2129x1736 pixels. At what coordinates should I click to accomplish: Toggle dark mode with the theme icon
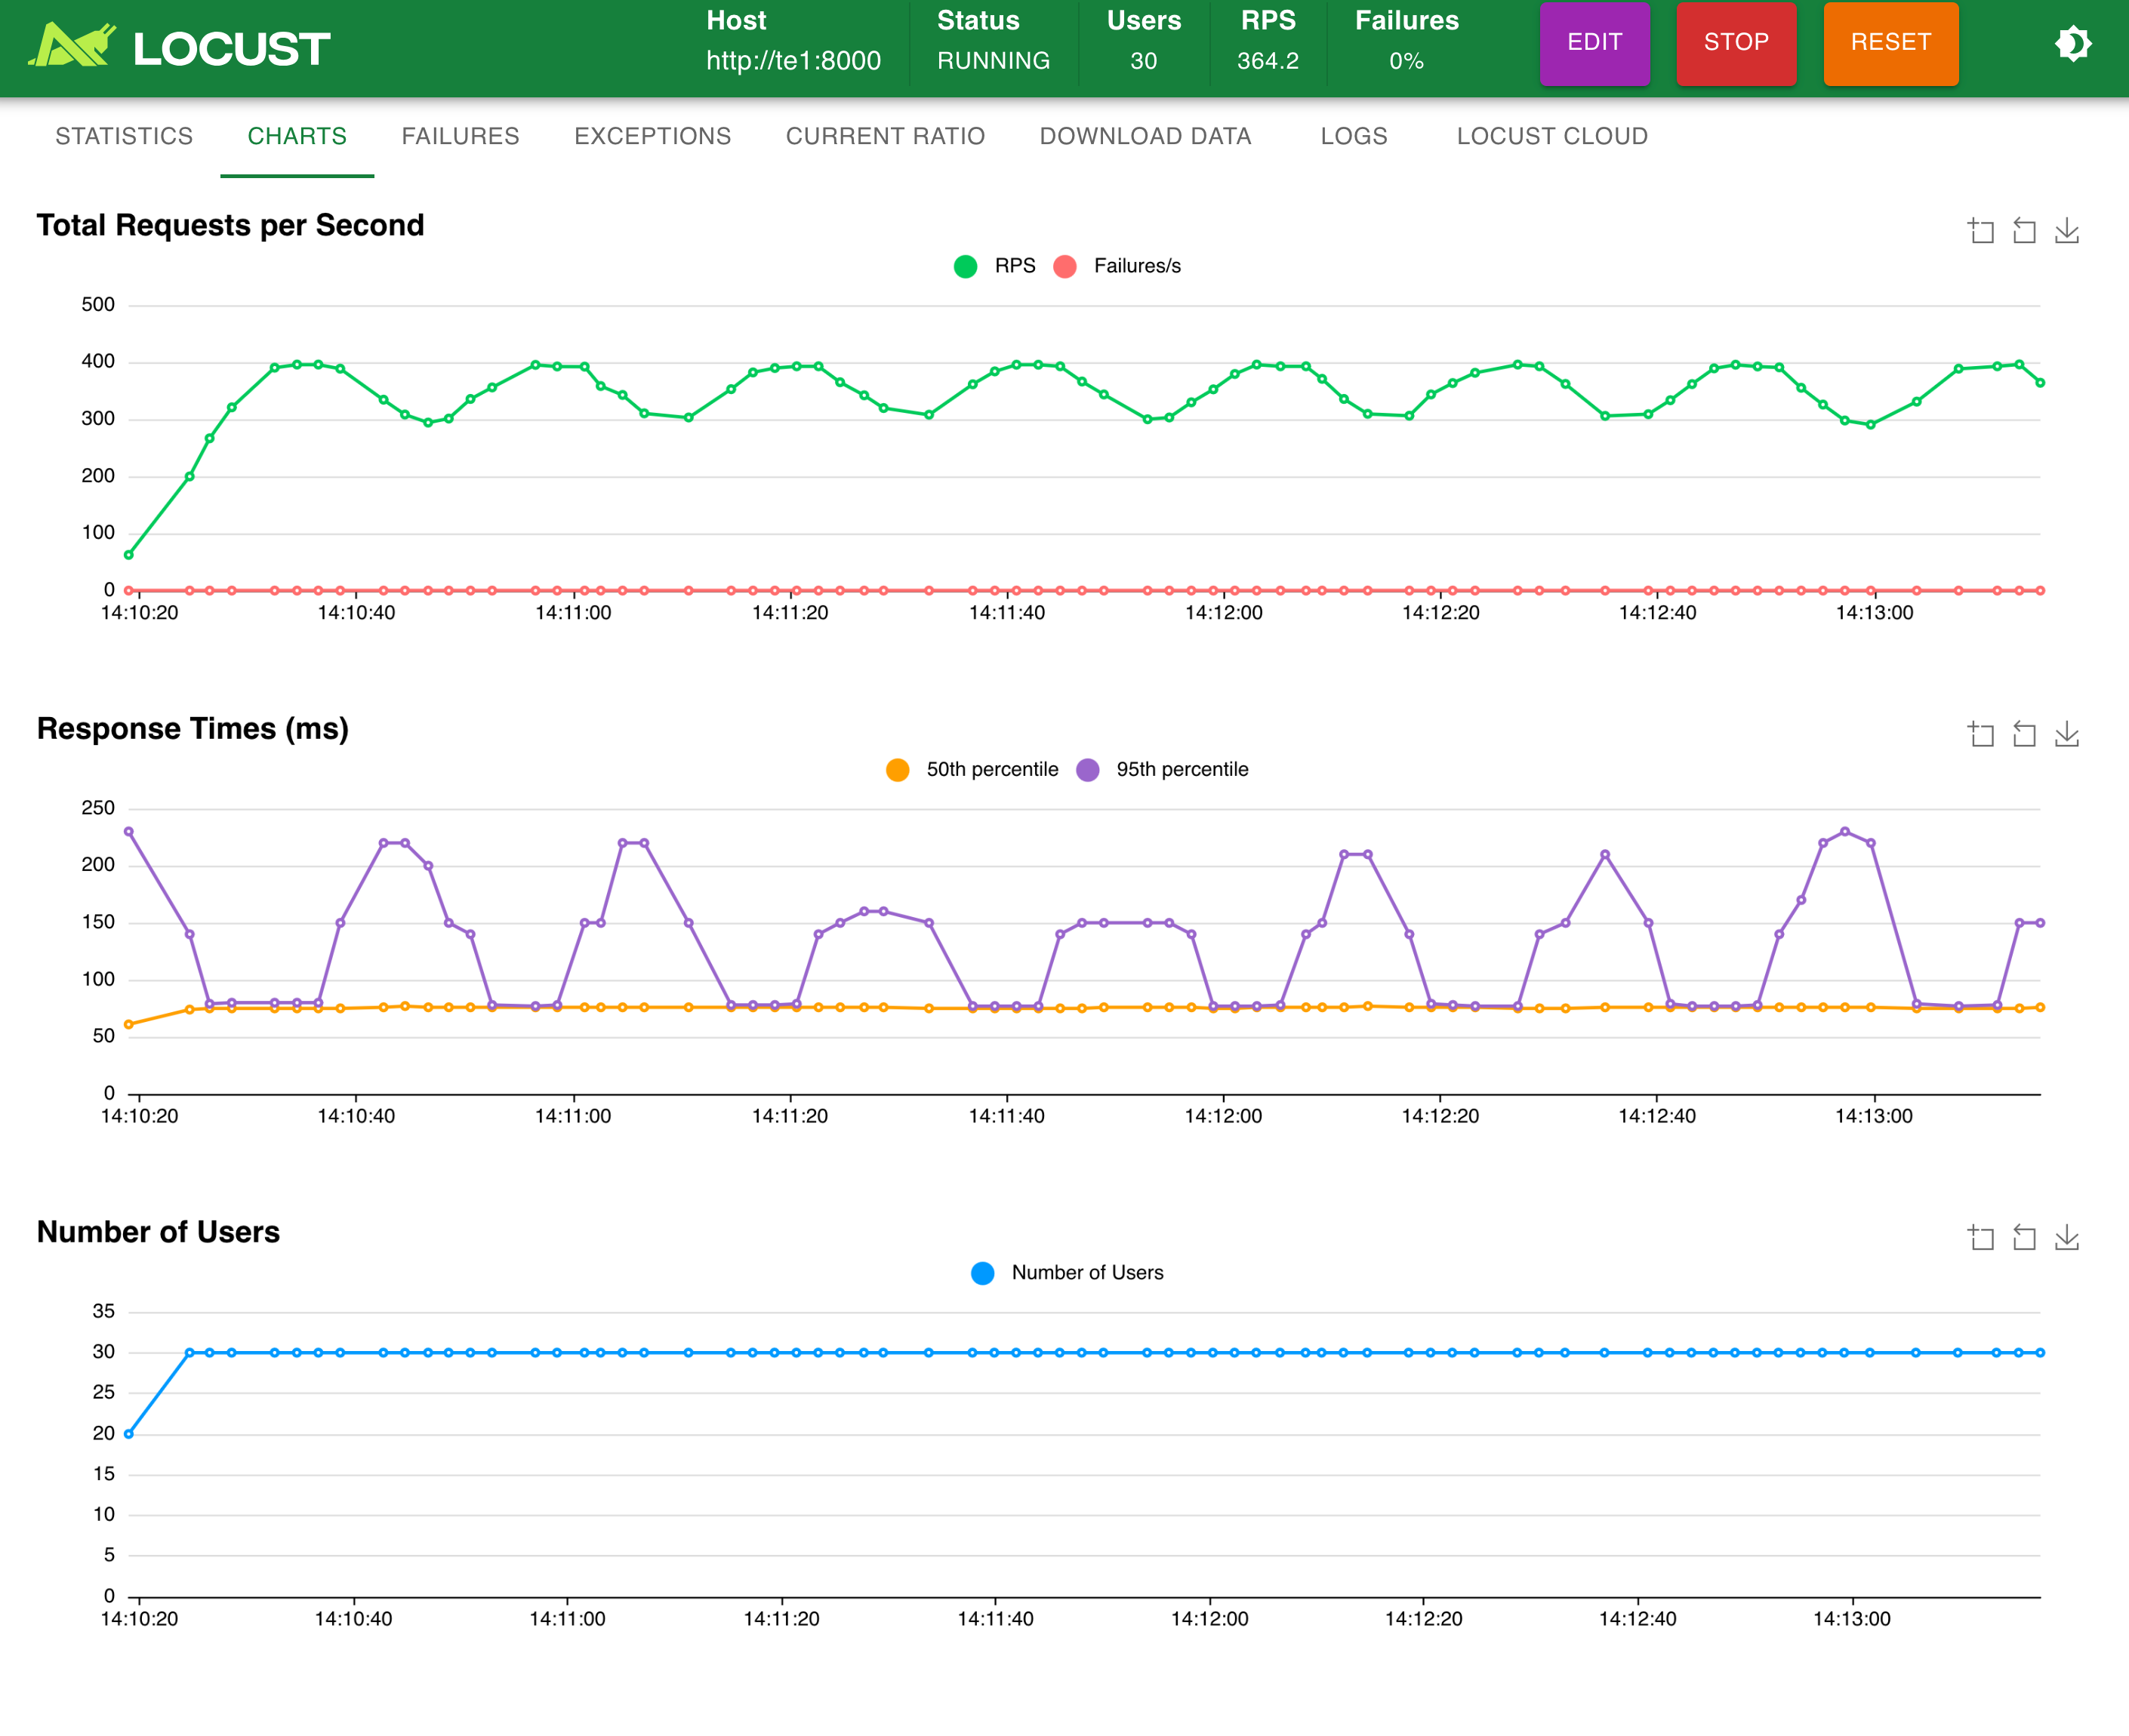point(2073,43)
